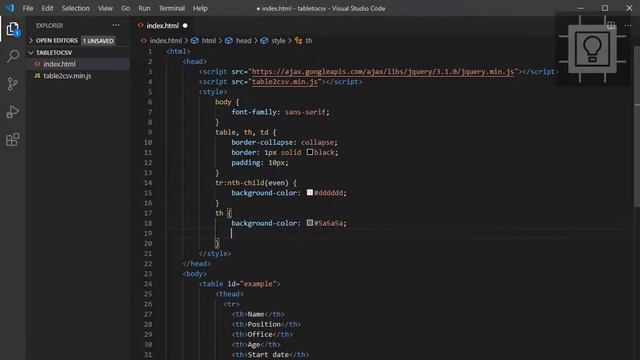Expand the Open Editors section
This screenshot has height=360, width=640.
[31, 40]
